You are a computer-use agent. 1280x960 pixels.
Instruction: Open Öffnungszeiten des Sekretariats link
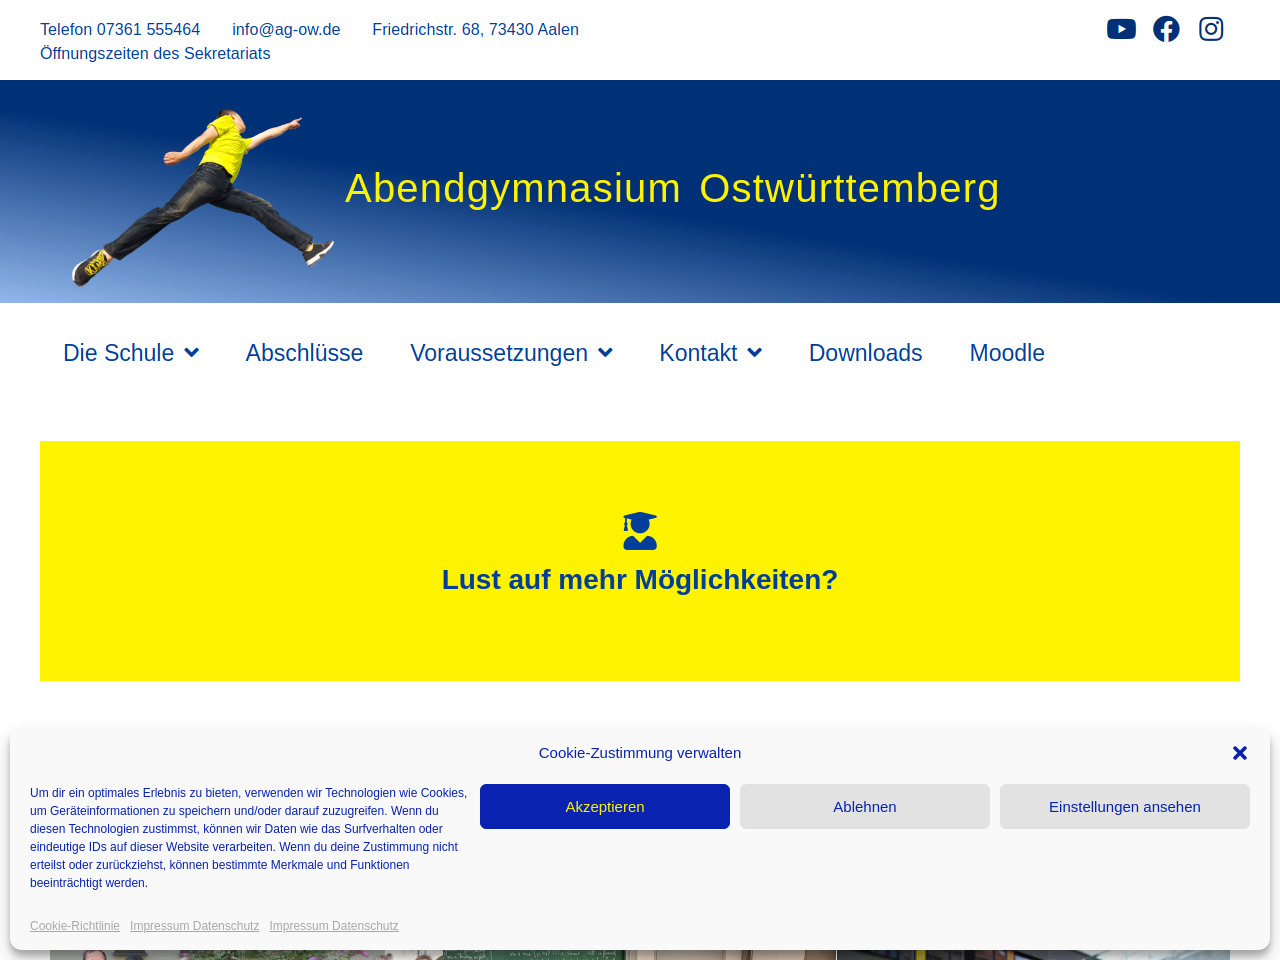[x=155, y=54]
